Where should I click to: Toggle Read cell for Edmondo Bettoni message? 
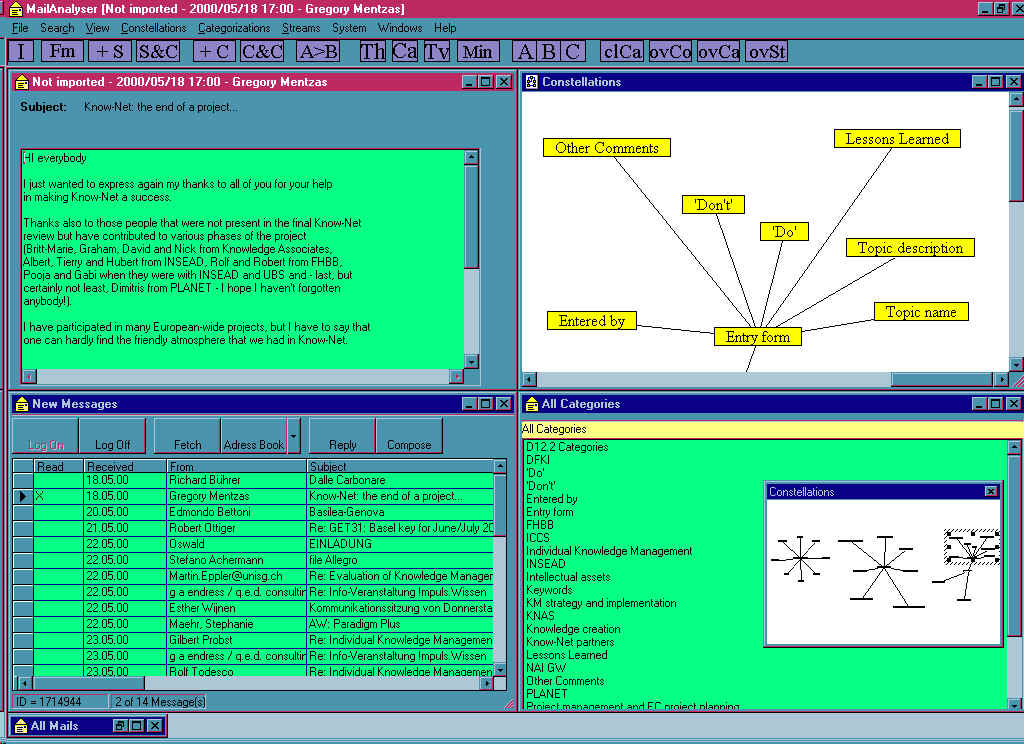(x=58, y=512)
